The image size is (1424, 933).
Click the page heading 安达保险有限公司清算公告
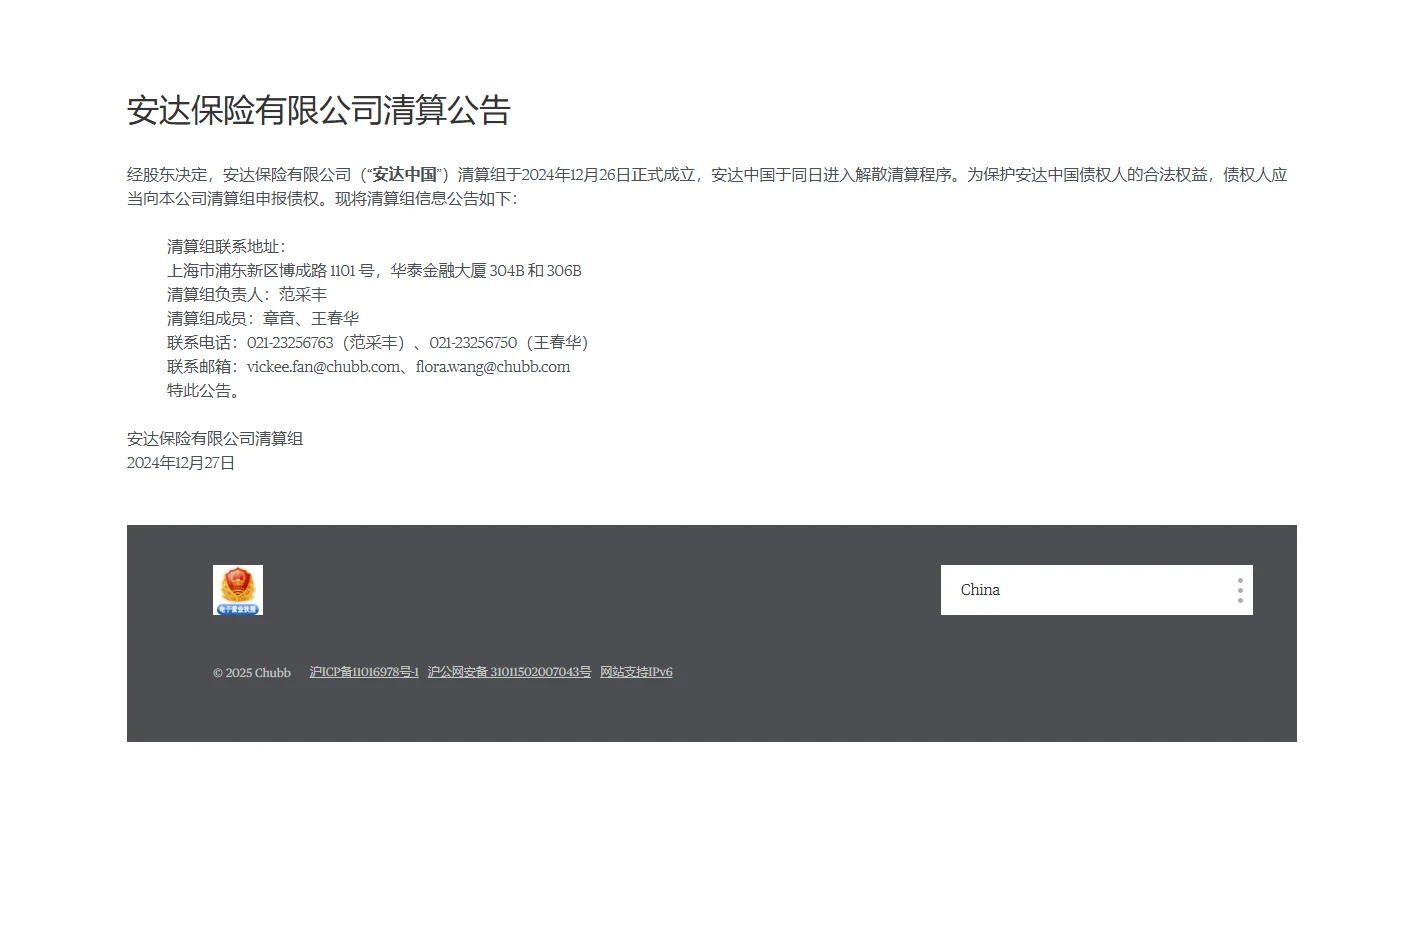point(319,110)
